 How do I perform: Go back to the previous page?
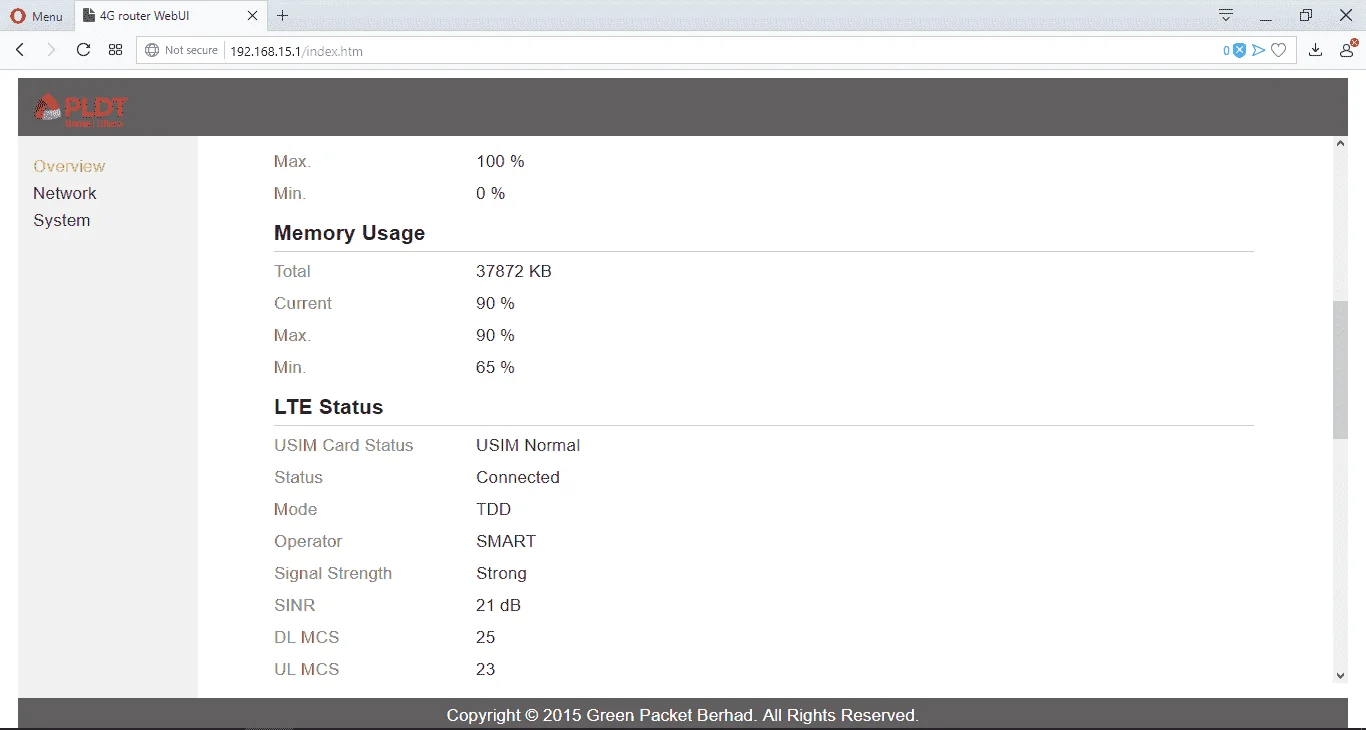click(20, 50)
